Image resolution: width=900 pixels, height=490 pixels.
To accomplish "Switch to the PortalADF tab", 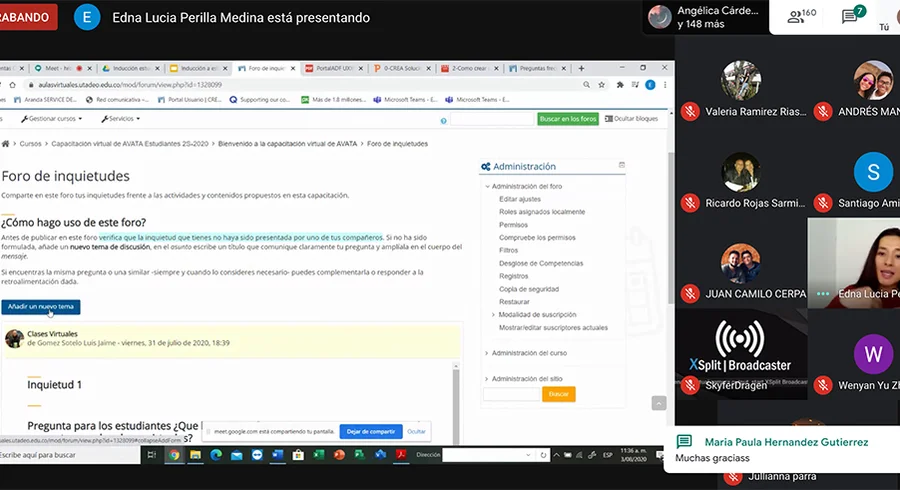I will tap(334, 68).
